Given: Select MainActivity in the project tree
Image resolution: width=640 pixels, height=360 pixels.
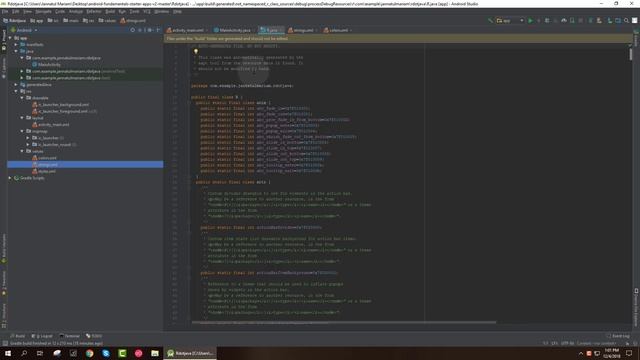Looking at the screenshot, I should point(46,64).
